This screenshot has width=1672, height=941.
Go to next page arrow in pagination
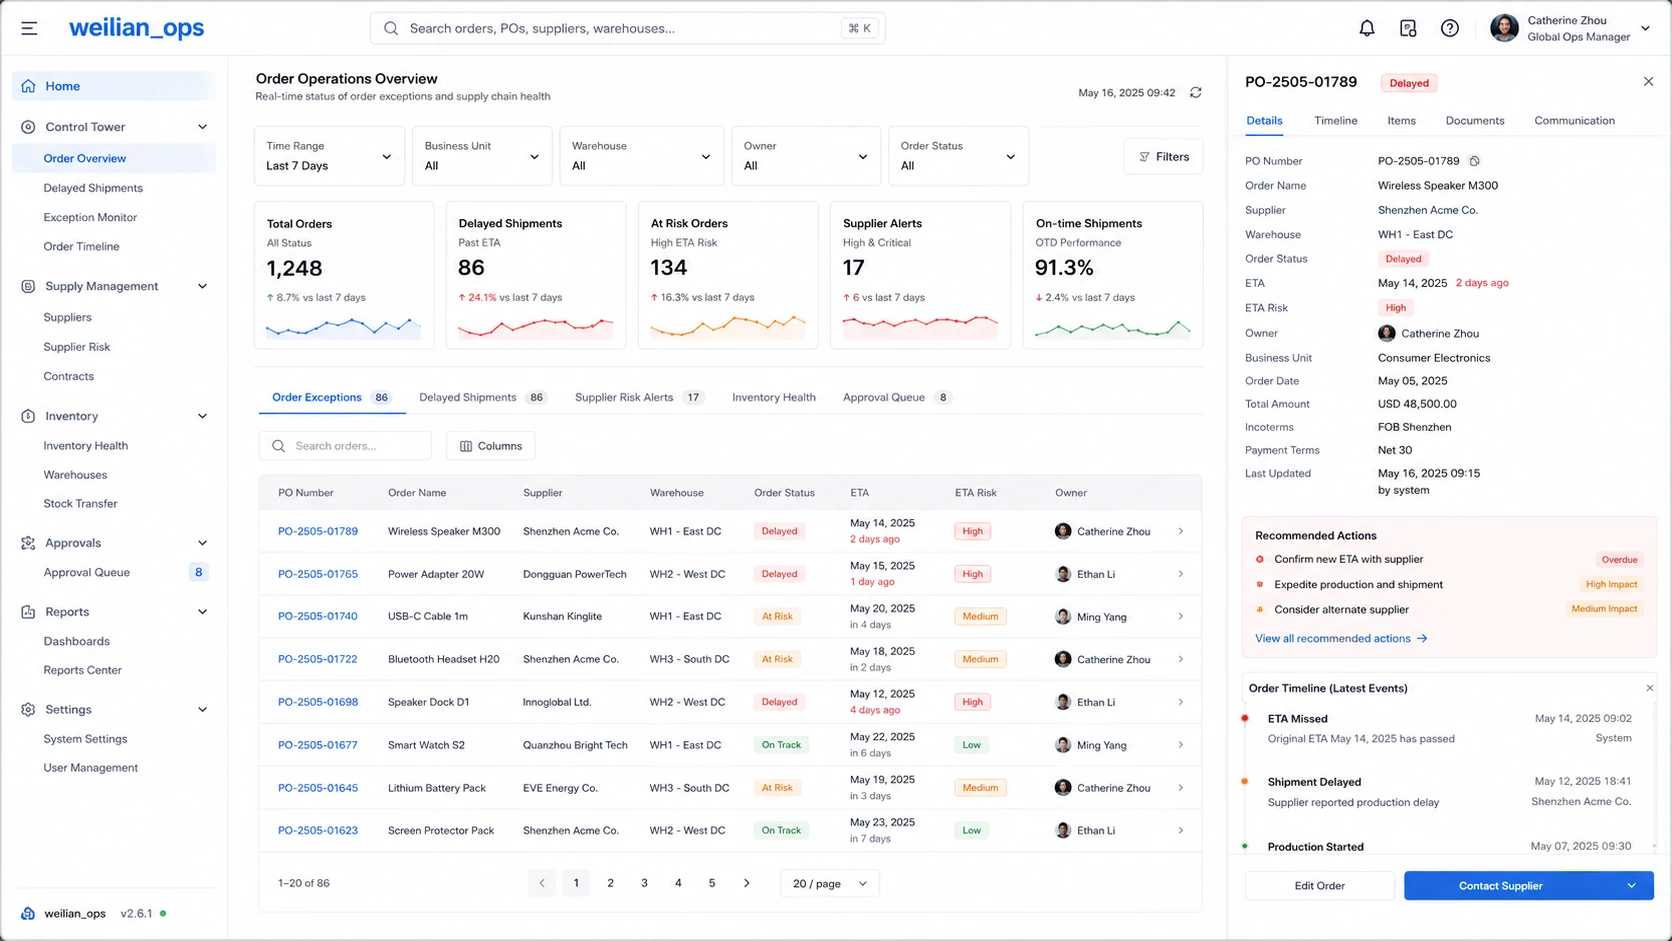[x=746, y=883]
